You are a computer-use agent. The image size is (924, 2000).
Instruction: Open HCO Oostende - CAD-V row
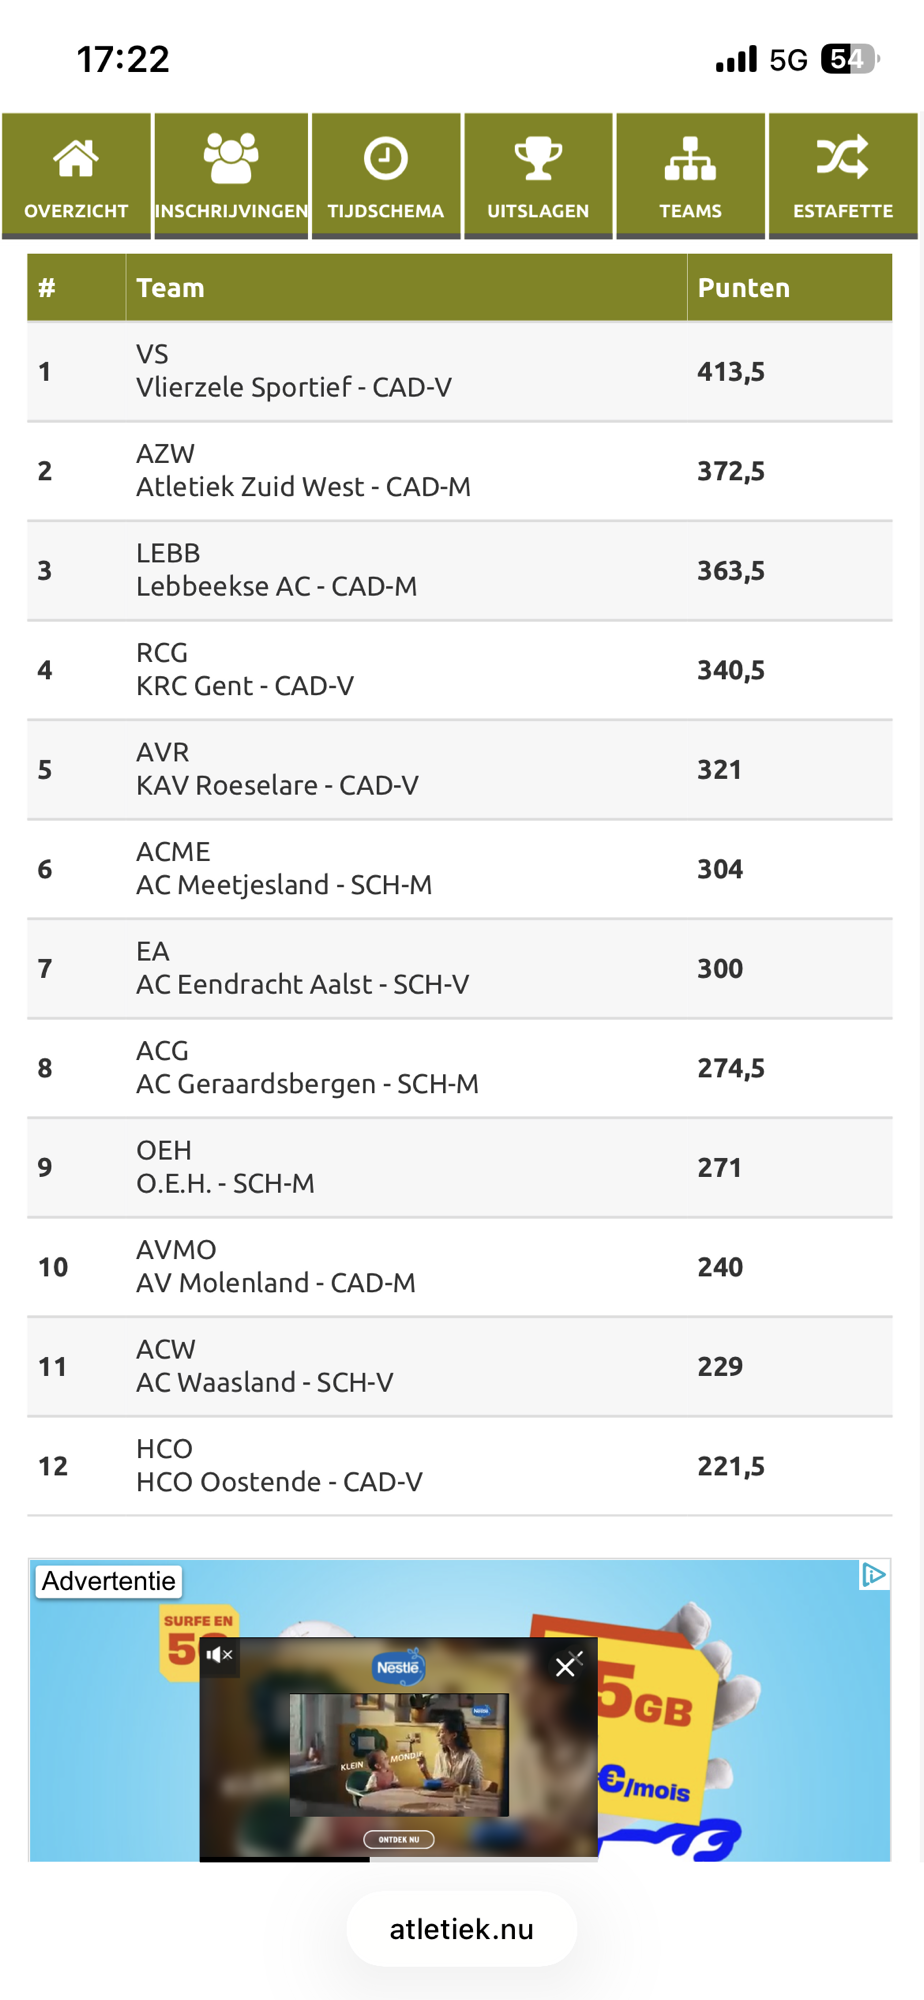point(459,1466)
